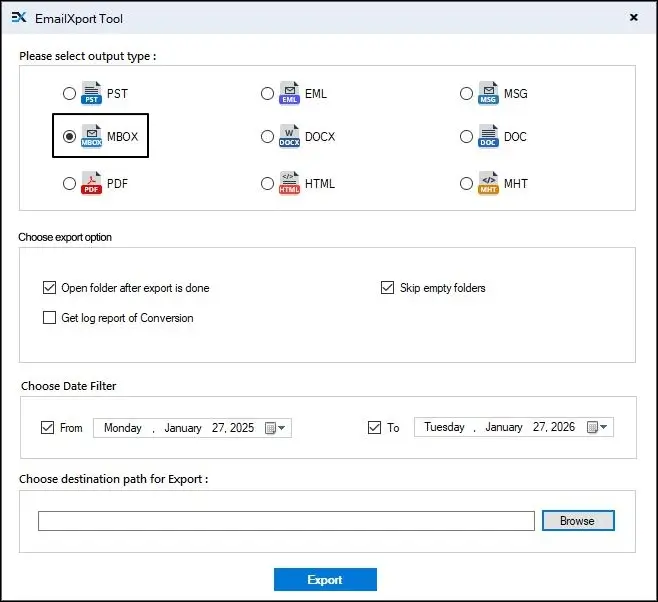The image size is (658, 602).
Task: Open calendar icon in To date field
Action: [x=592, y=427]
